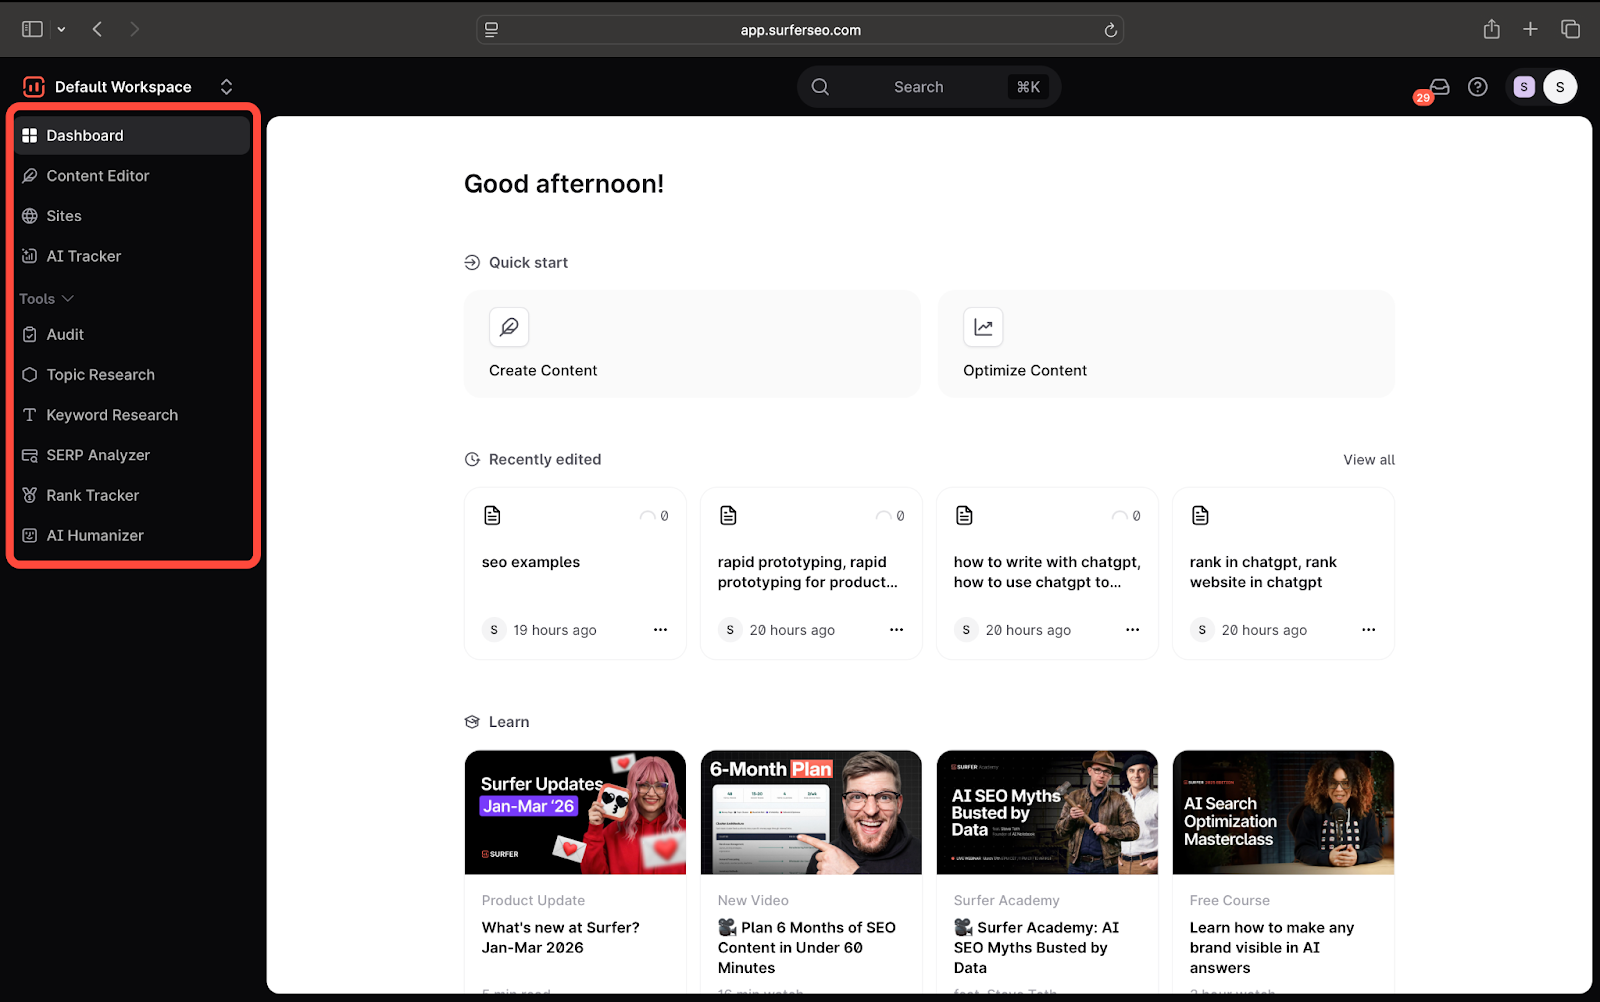This screenshot has height=1002, width=1600.
Task: Click View all recently edited
Action: (1368, 460)
